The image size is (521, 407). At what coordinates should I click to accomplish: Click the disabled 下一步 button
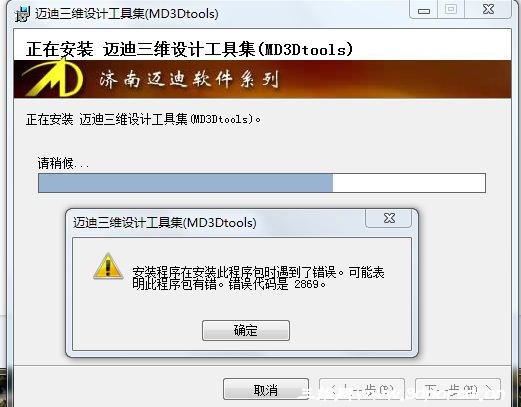[x=458, y=389]
